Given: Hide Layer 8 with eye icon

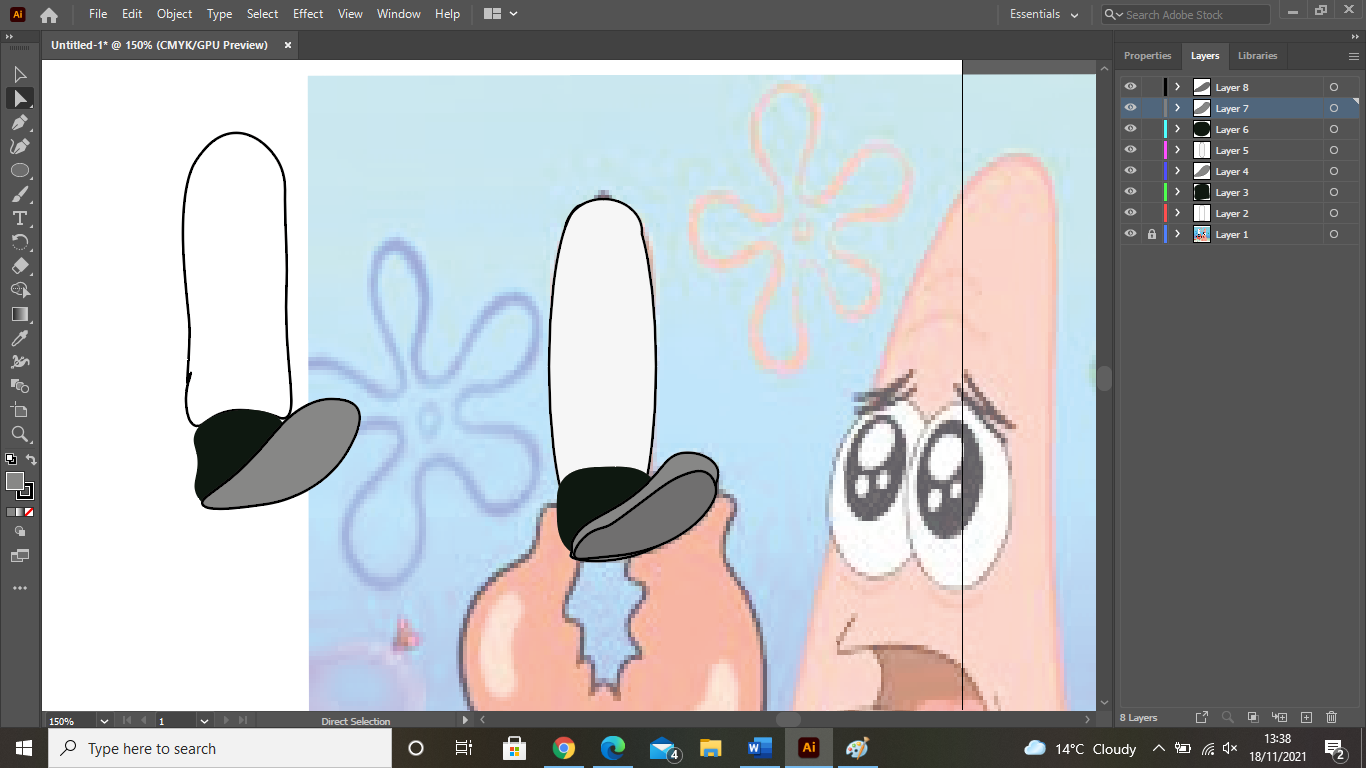Looking at the screenshot, I should pyautogui.click(x=1131, y=87).
